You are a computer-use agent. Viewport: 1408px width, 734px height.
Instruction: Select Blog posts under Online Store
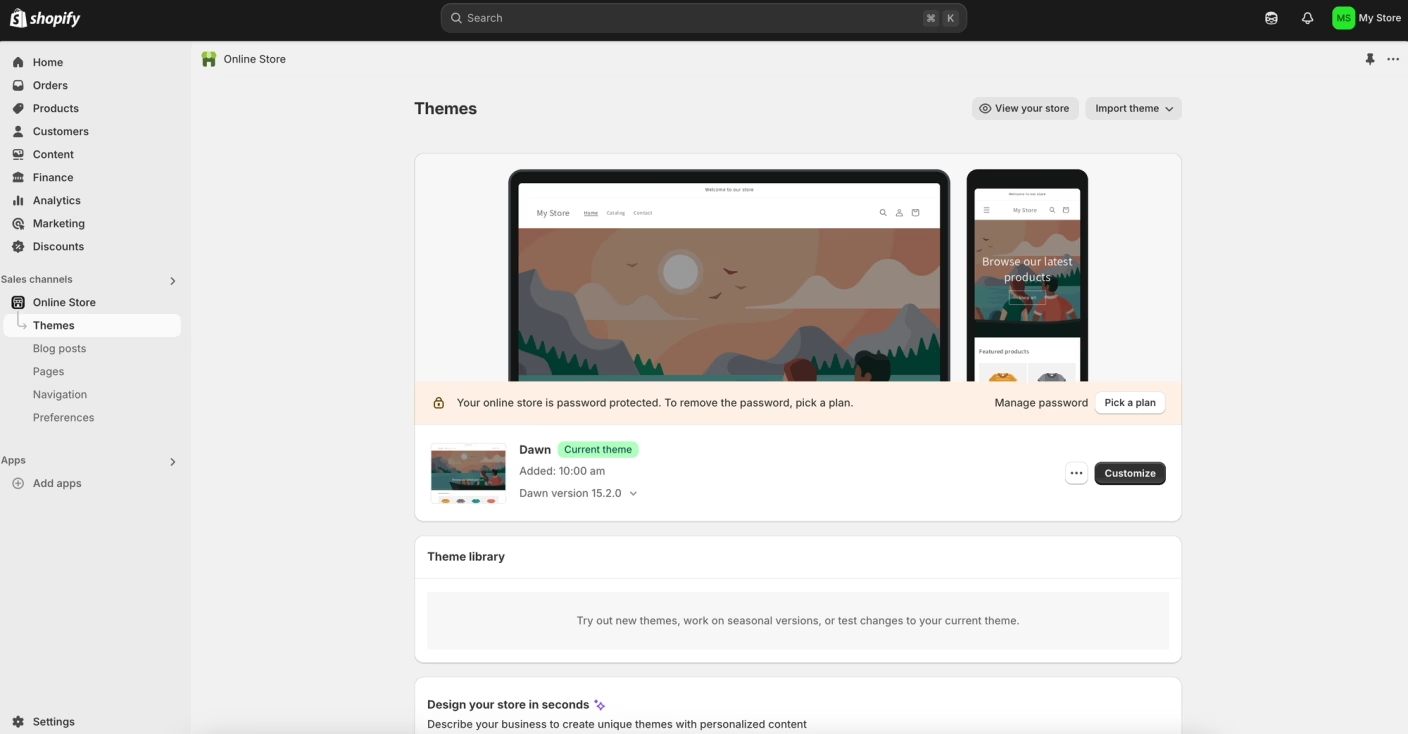59,348
